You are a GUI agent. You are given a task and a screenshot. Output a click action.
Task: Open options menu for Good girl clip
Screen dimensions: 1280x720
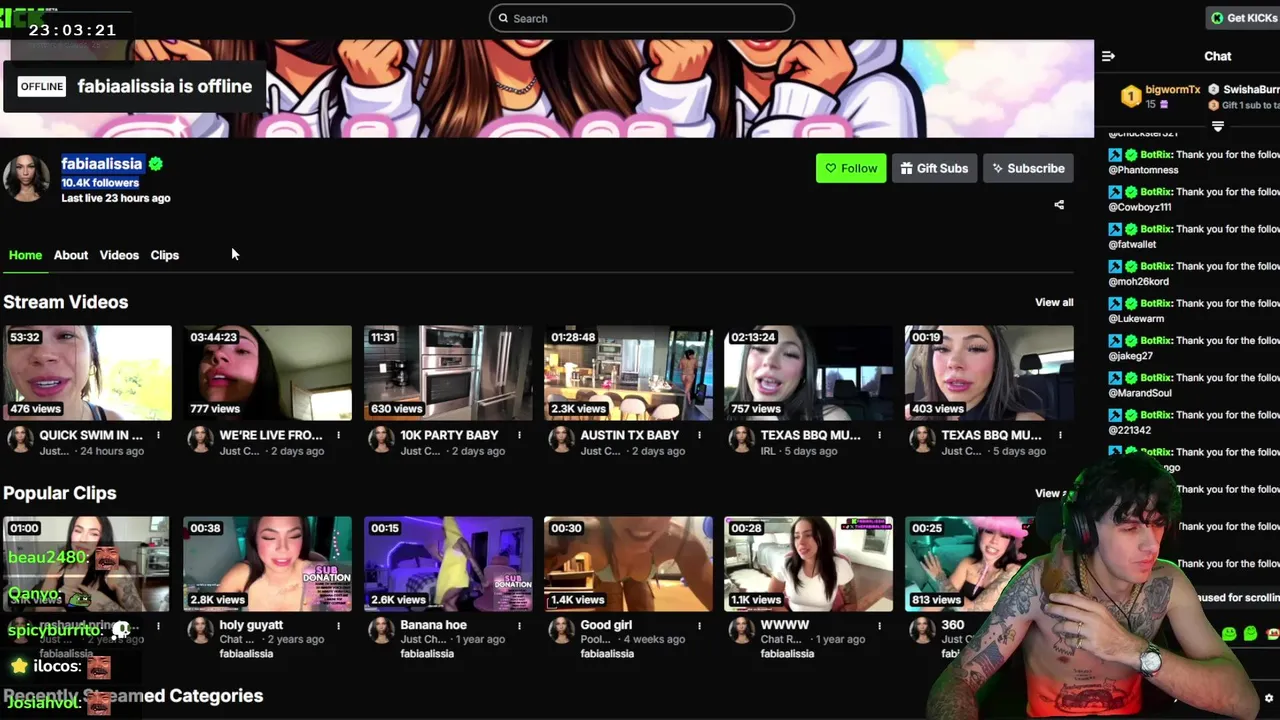click(x=699, y=626)
